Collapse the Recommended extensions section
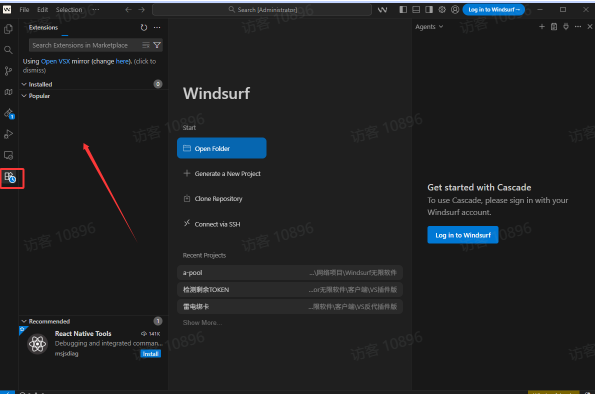 [24, 322]
